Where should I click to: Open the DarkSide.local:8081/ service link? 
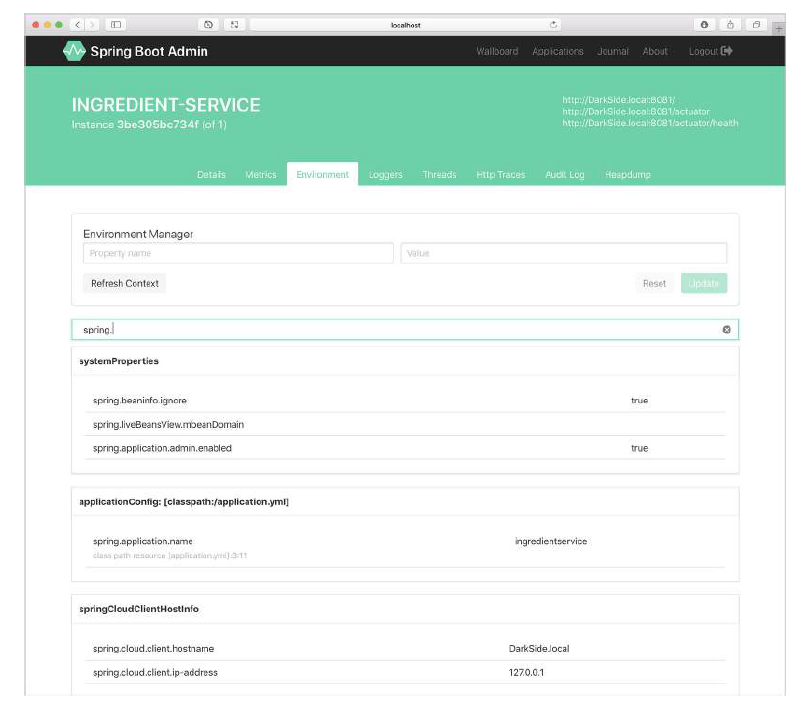(x=618, y=100)
